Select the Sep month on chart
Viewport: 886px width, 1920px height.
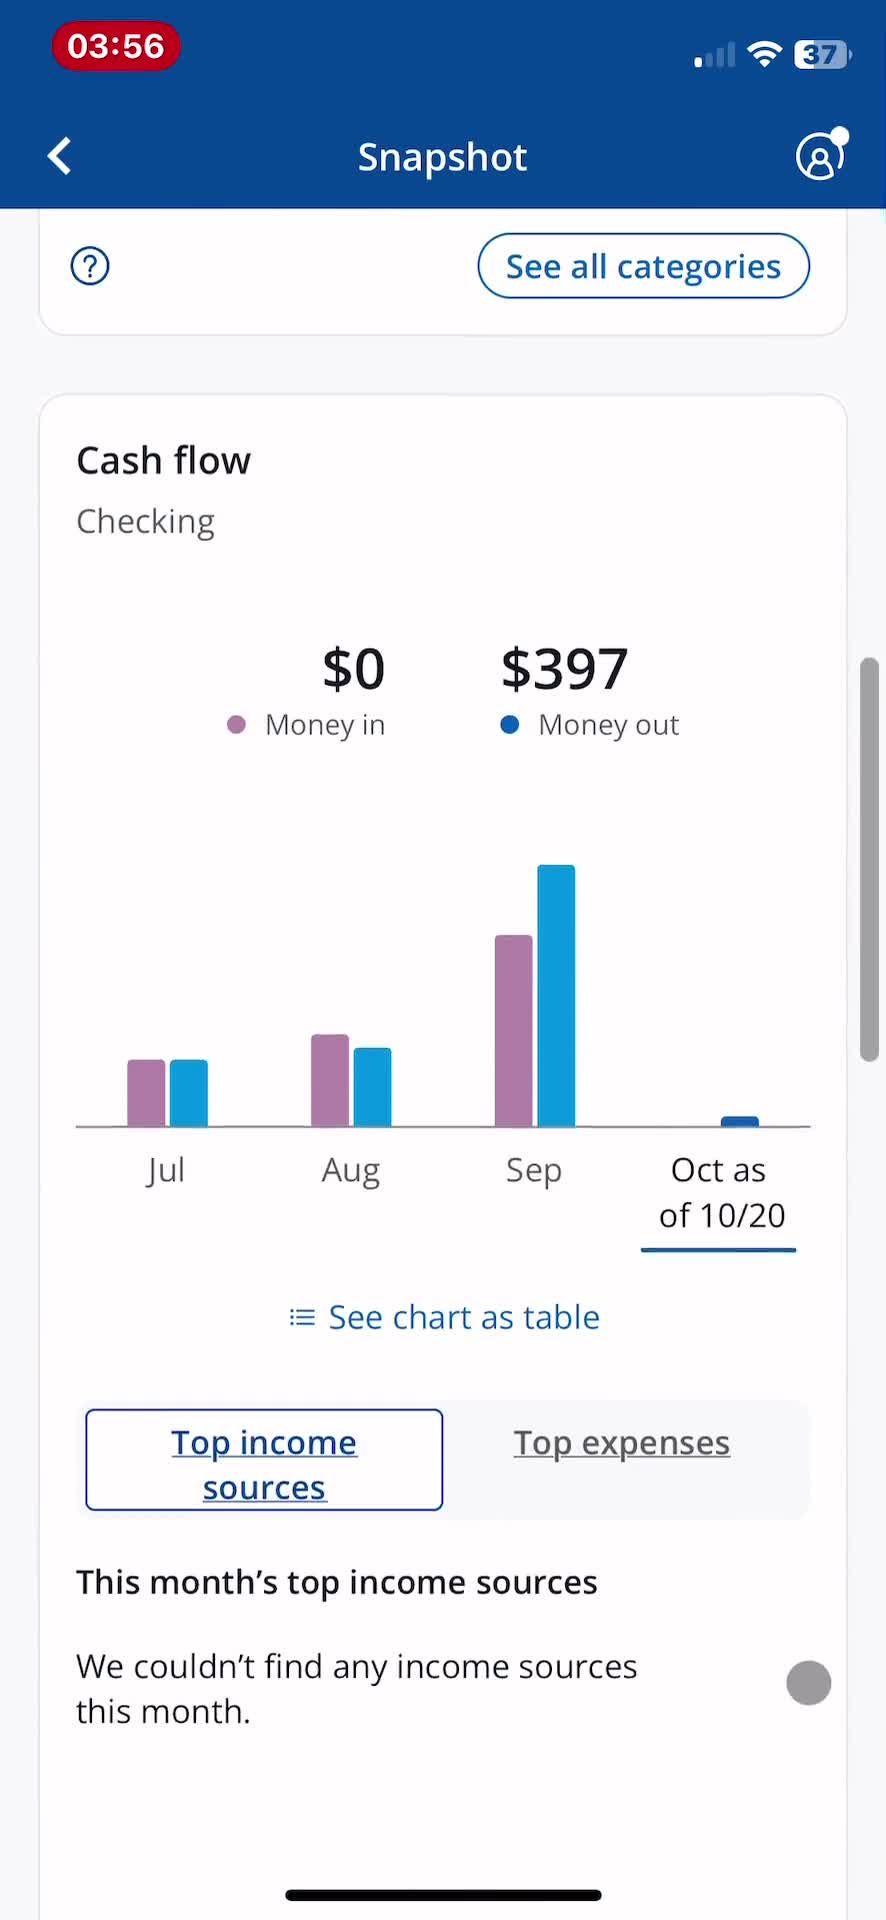tap(534, 1169)
